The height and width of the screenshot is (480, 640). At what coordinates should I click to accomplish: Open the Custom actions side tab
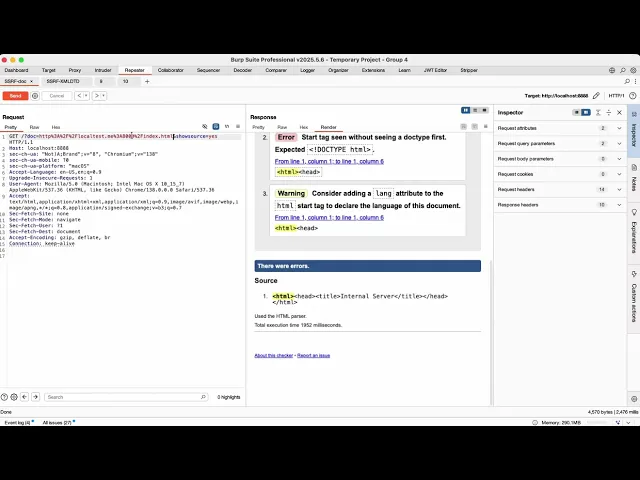click(x=634, y=297)
